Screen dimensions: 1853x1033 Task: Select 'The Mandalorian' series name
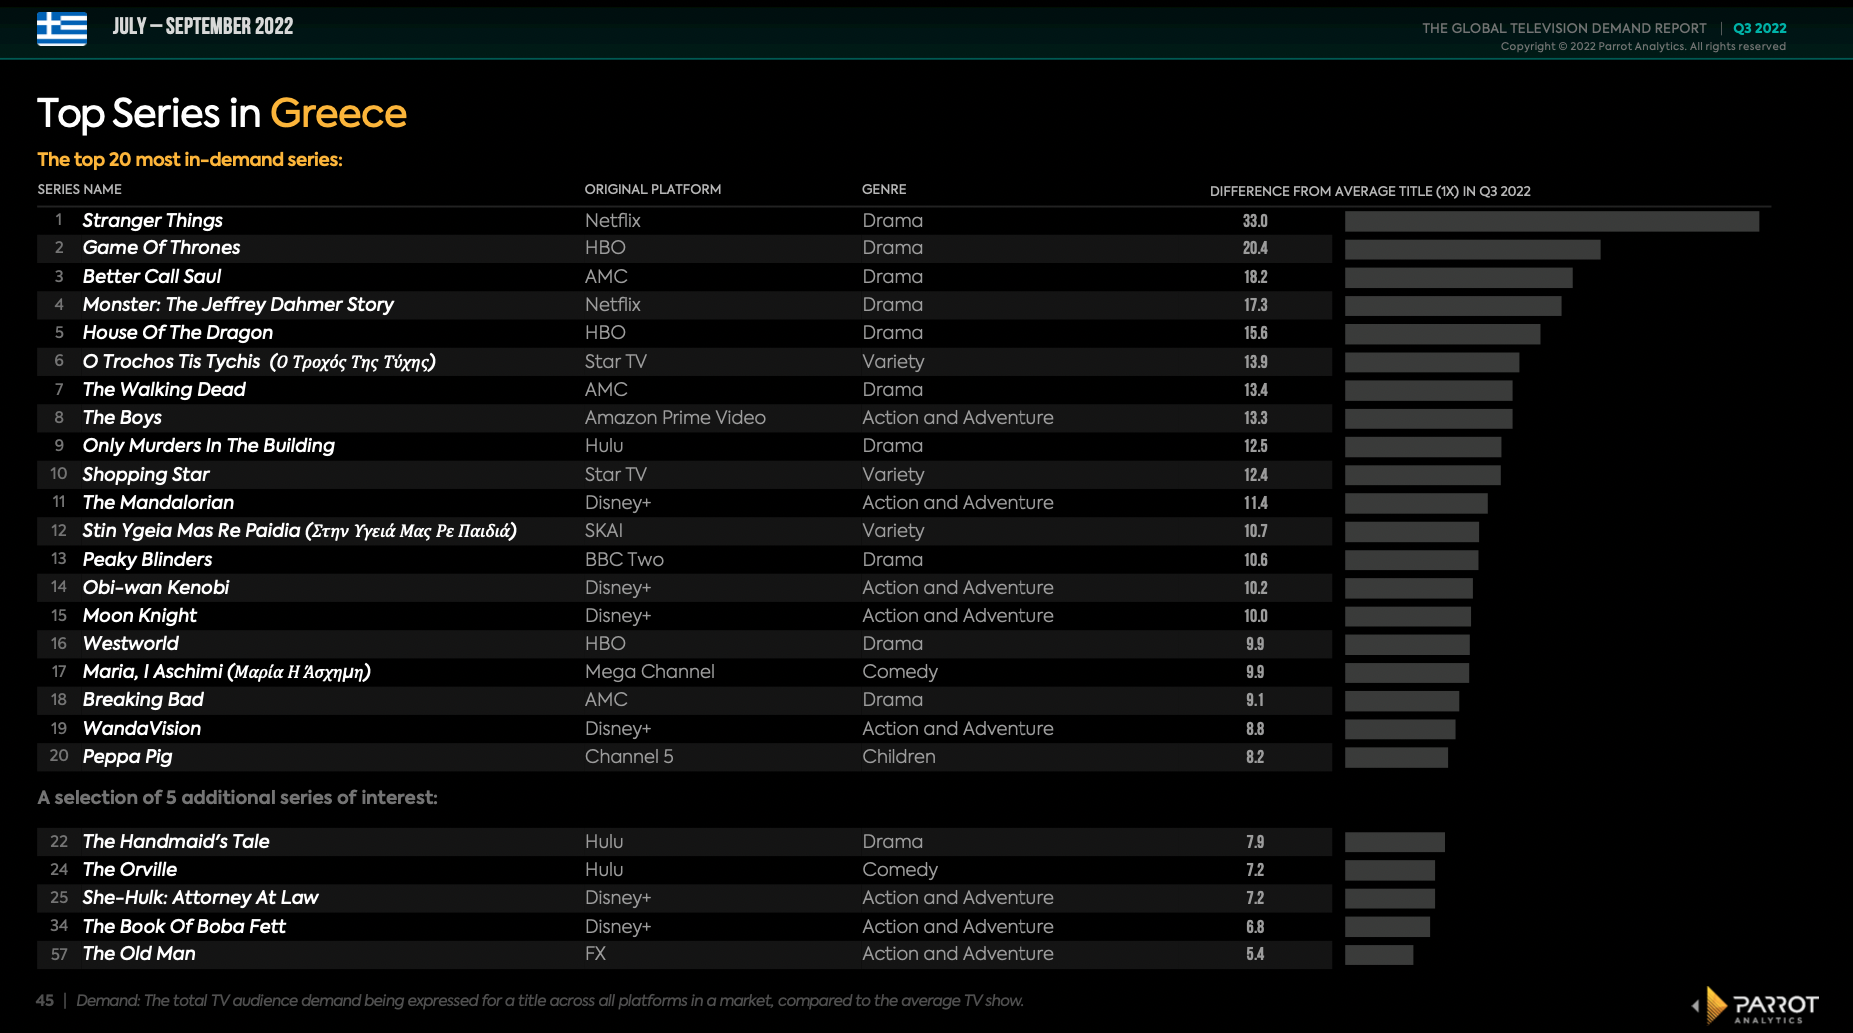(x=158, y=502)
